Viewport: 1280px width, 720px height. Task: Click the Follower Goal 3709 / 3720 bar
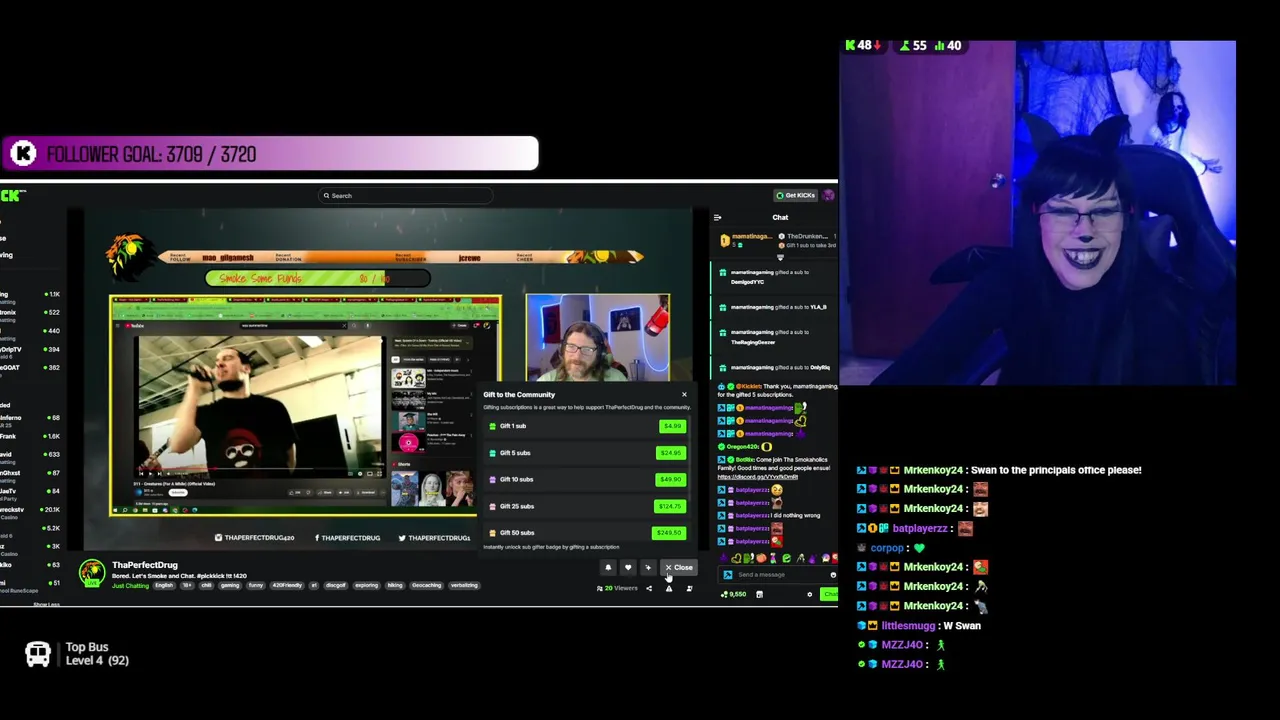pyautogui.click(x=269, y=154)
